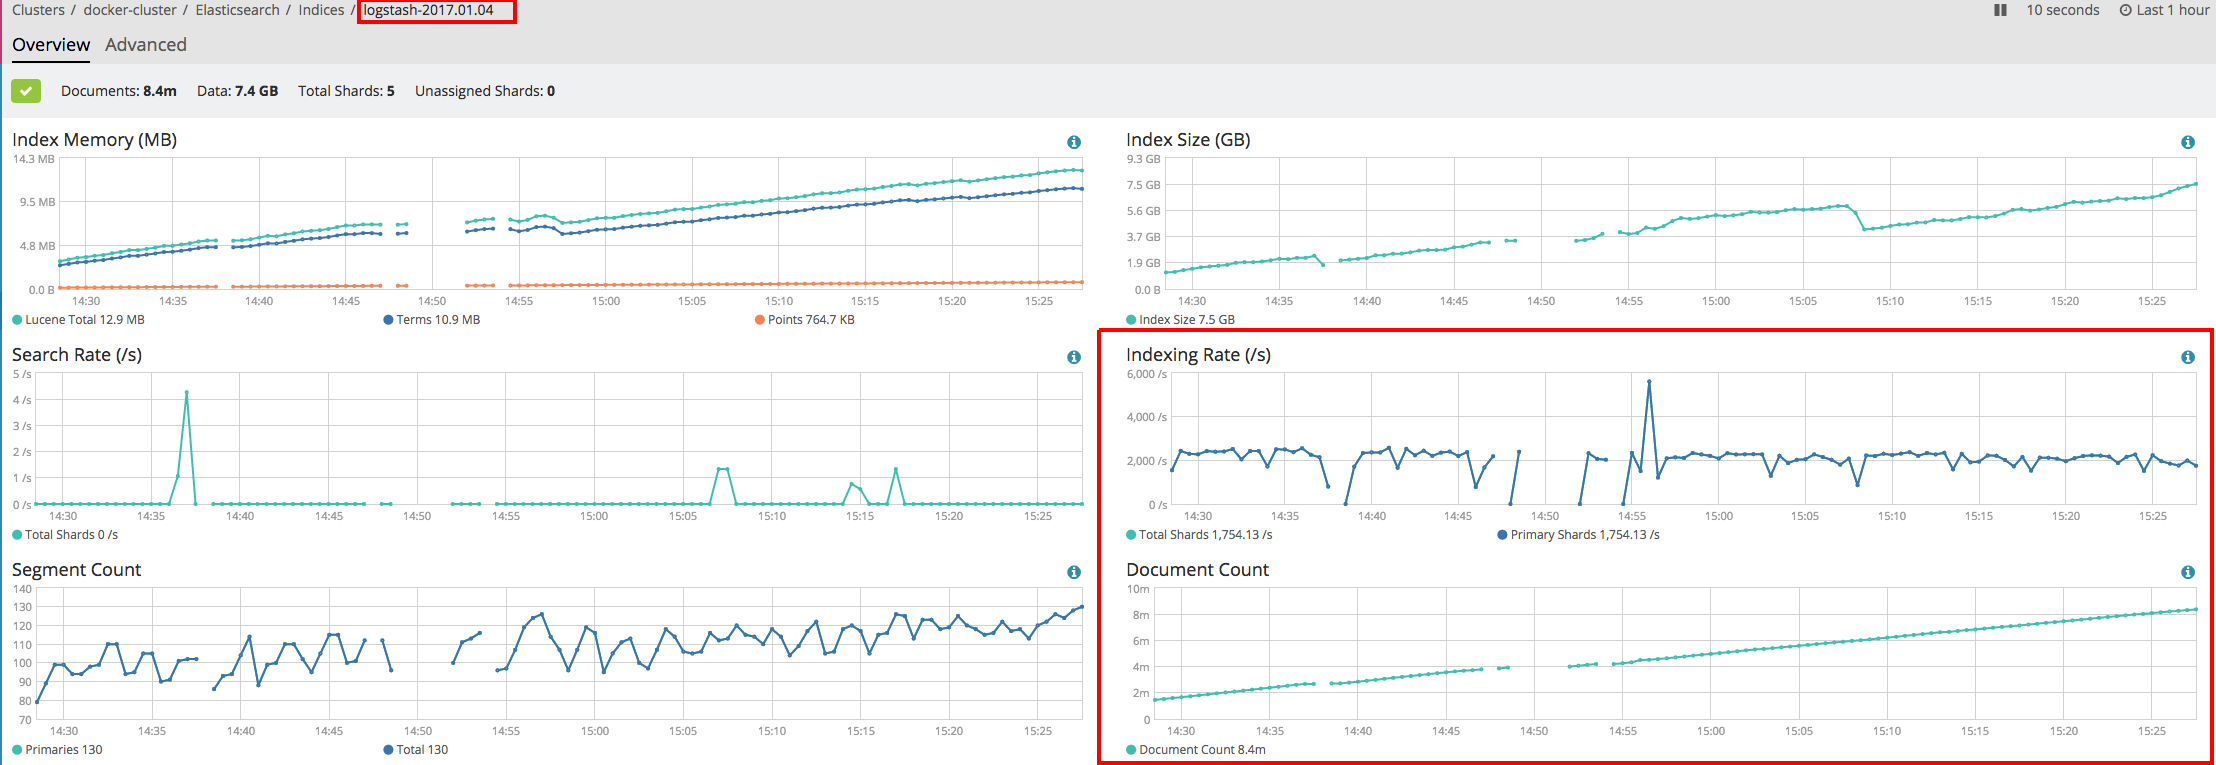Switch to the Overview tab

[x=51, y=45]
